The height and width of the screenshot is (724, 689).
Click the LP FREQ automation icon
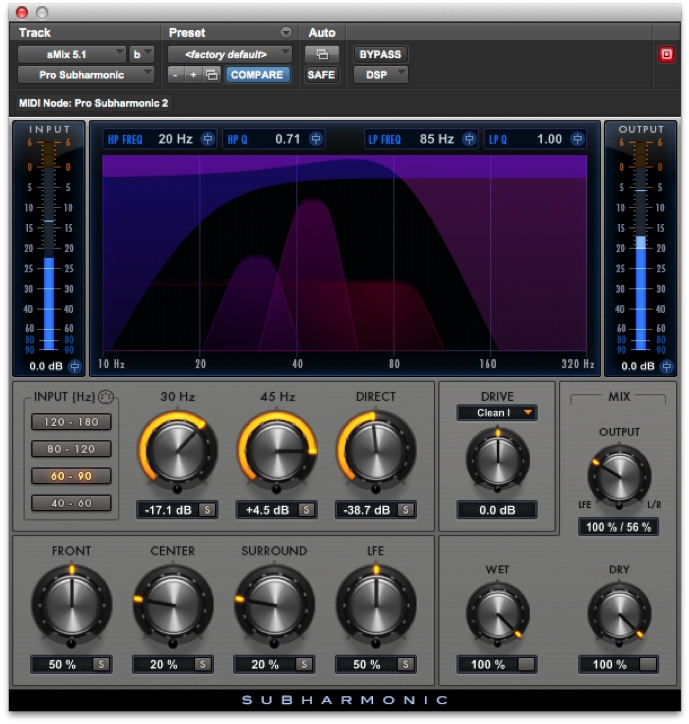469,139
